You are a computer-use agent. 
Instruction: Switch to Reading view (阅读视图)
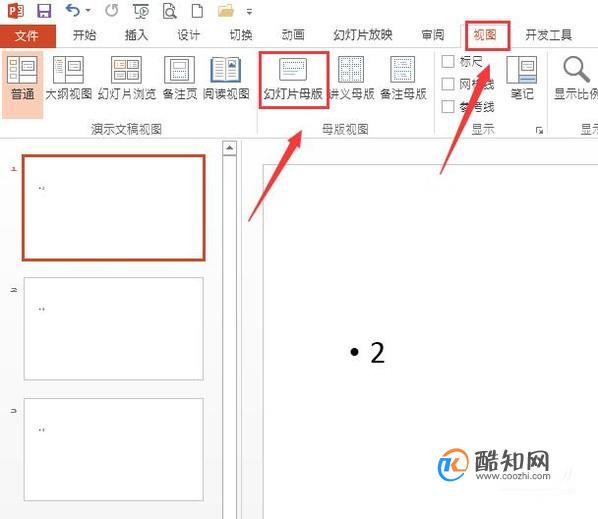click(x=226, y=78)
